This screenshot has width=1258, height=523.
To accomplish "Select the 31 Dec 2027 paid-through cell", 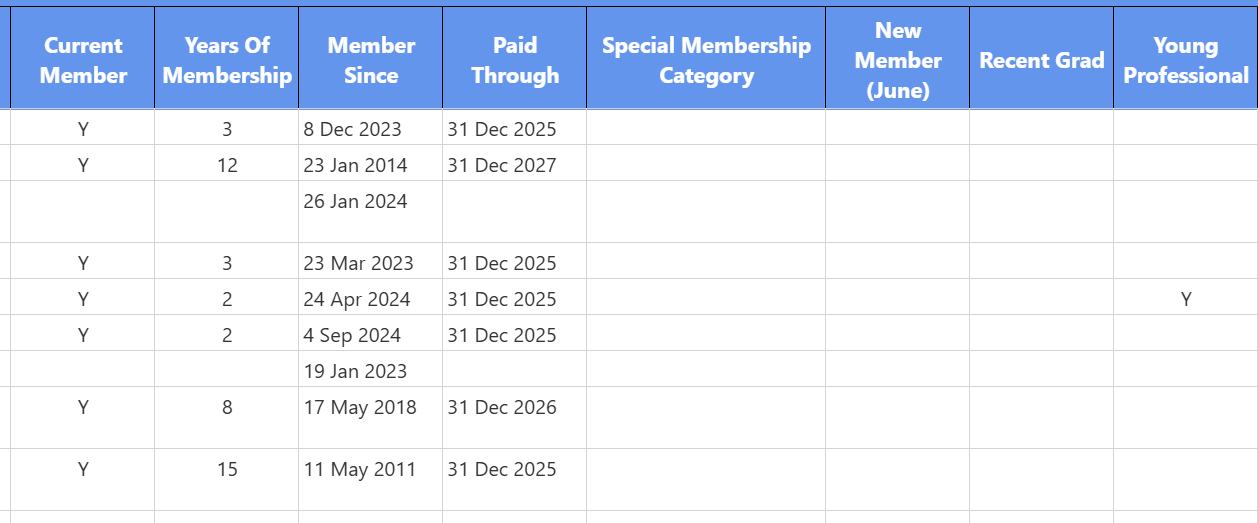I will coord(502,165).
